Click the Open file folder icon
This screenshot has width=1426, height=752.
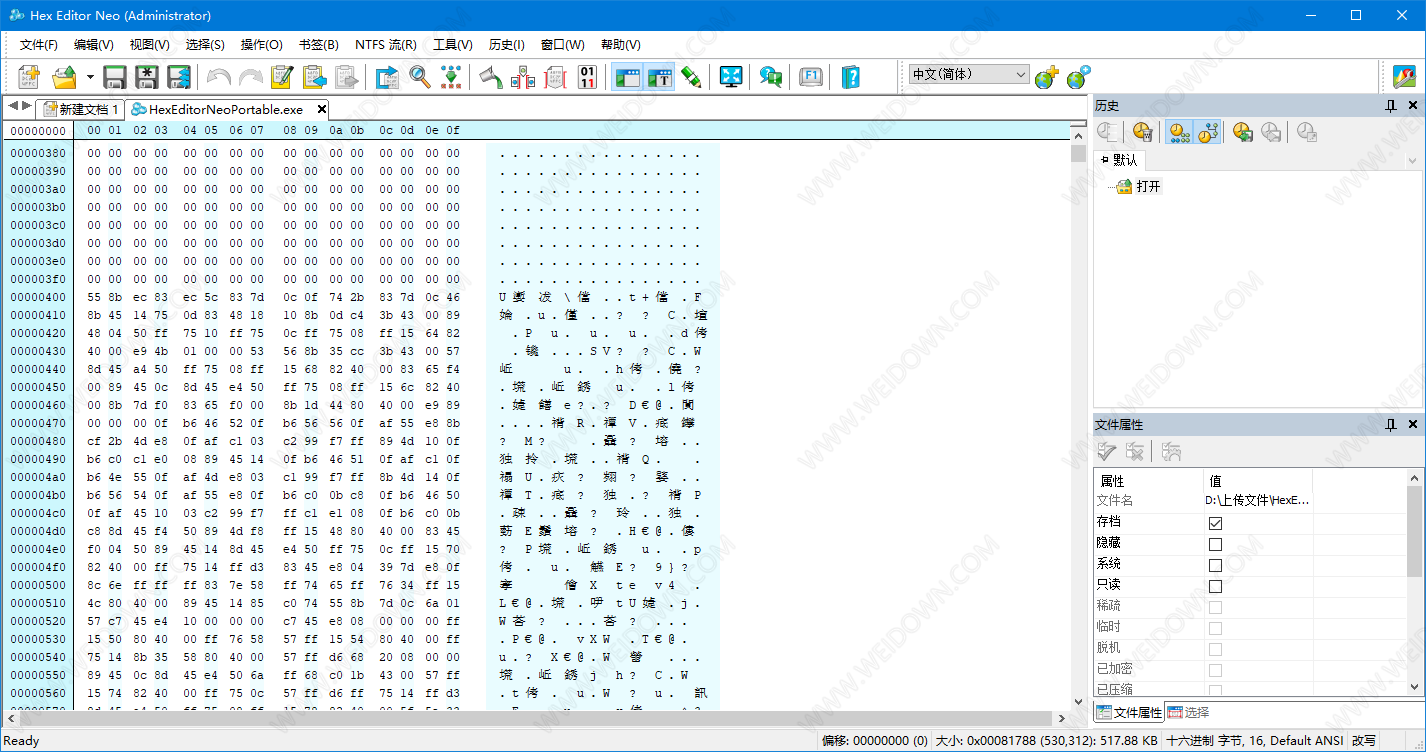pyautogui.click(x=64, y=77)
